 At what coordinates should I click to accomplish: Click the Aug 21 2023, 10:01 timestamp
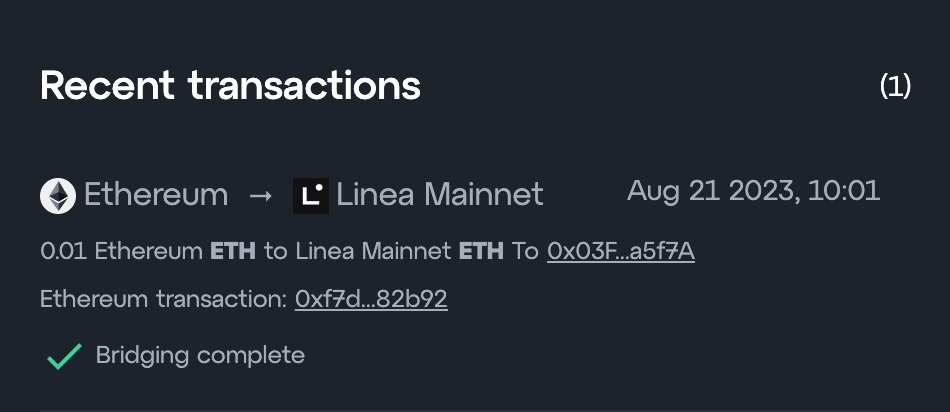(753, 191)
